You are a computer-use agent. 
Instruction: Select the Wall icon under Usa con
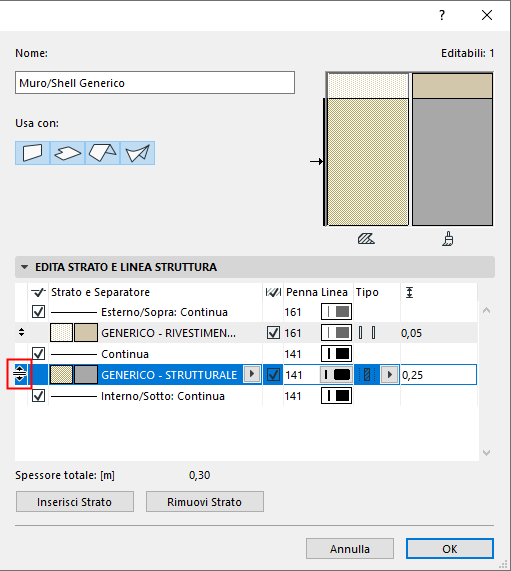(x=32, y=153)
